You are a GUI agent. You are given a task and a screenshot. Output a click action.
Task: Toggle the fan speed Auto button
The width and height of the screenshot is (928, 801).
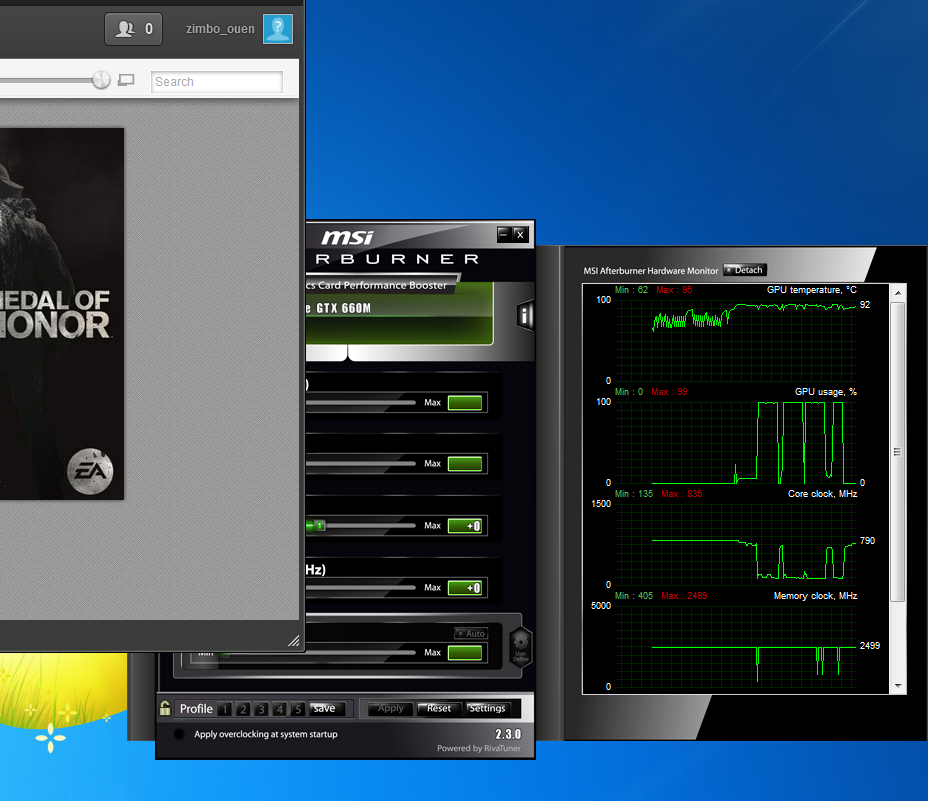point(471,633)
